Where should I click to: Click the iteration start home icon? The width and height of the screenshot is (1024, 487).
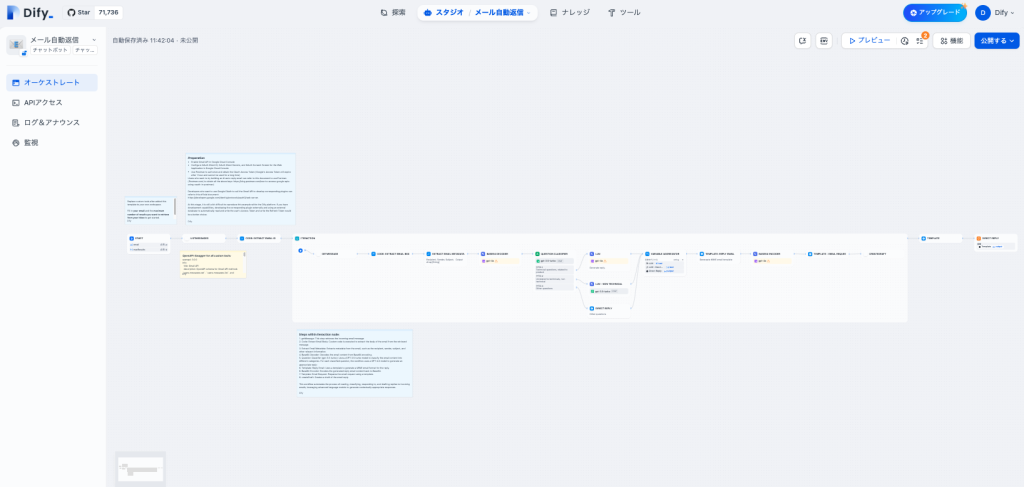pos(300,250)
